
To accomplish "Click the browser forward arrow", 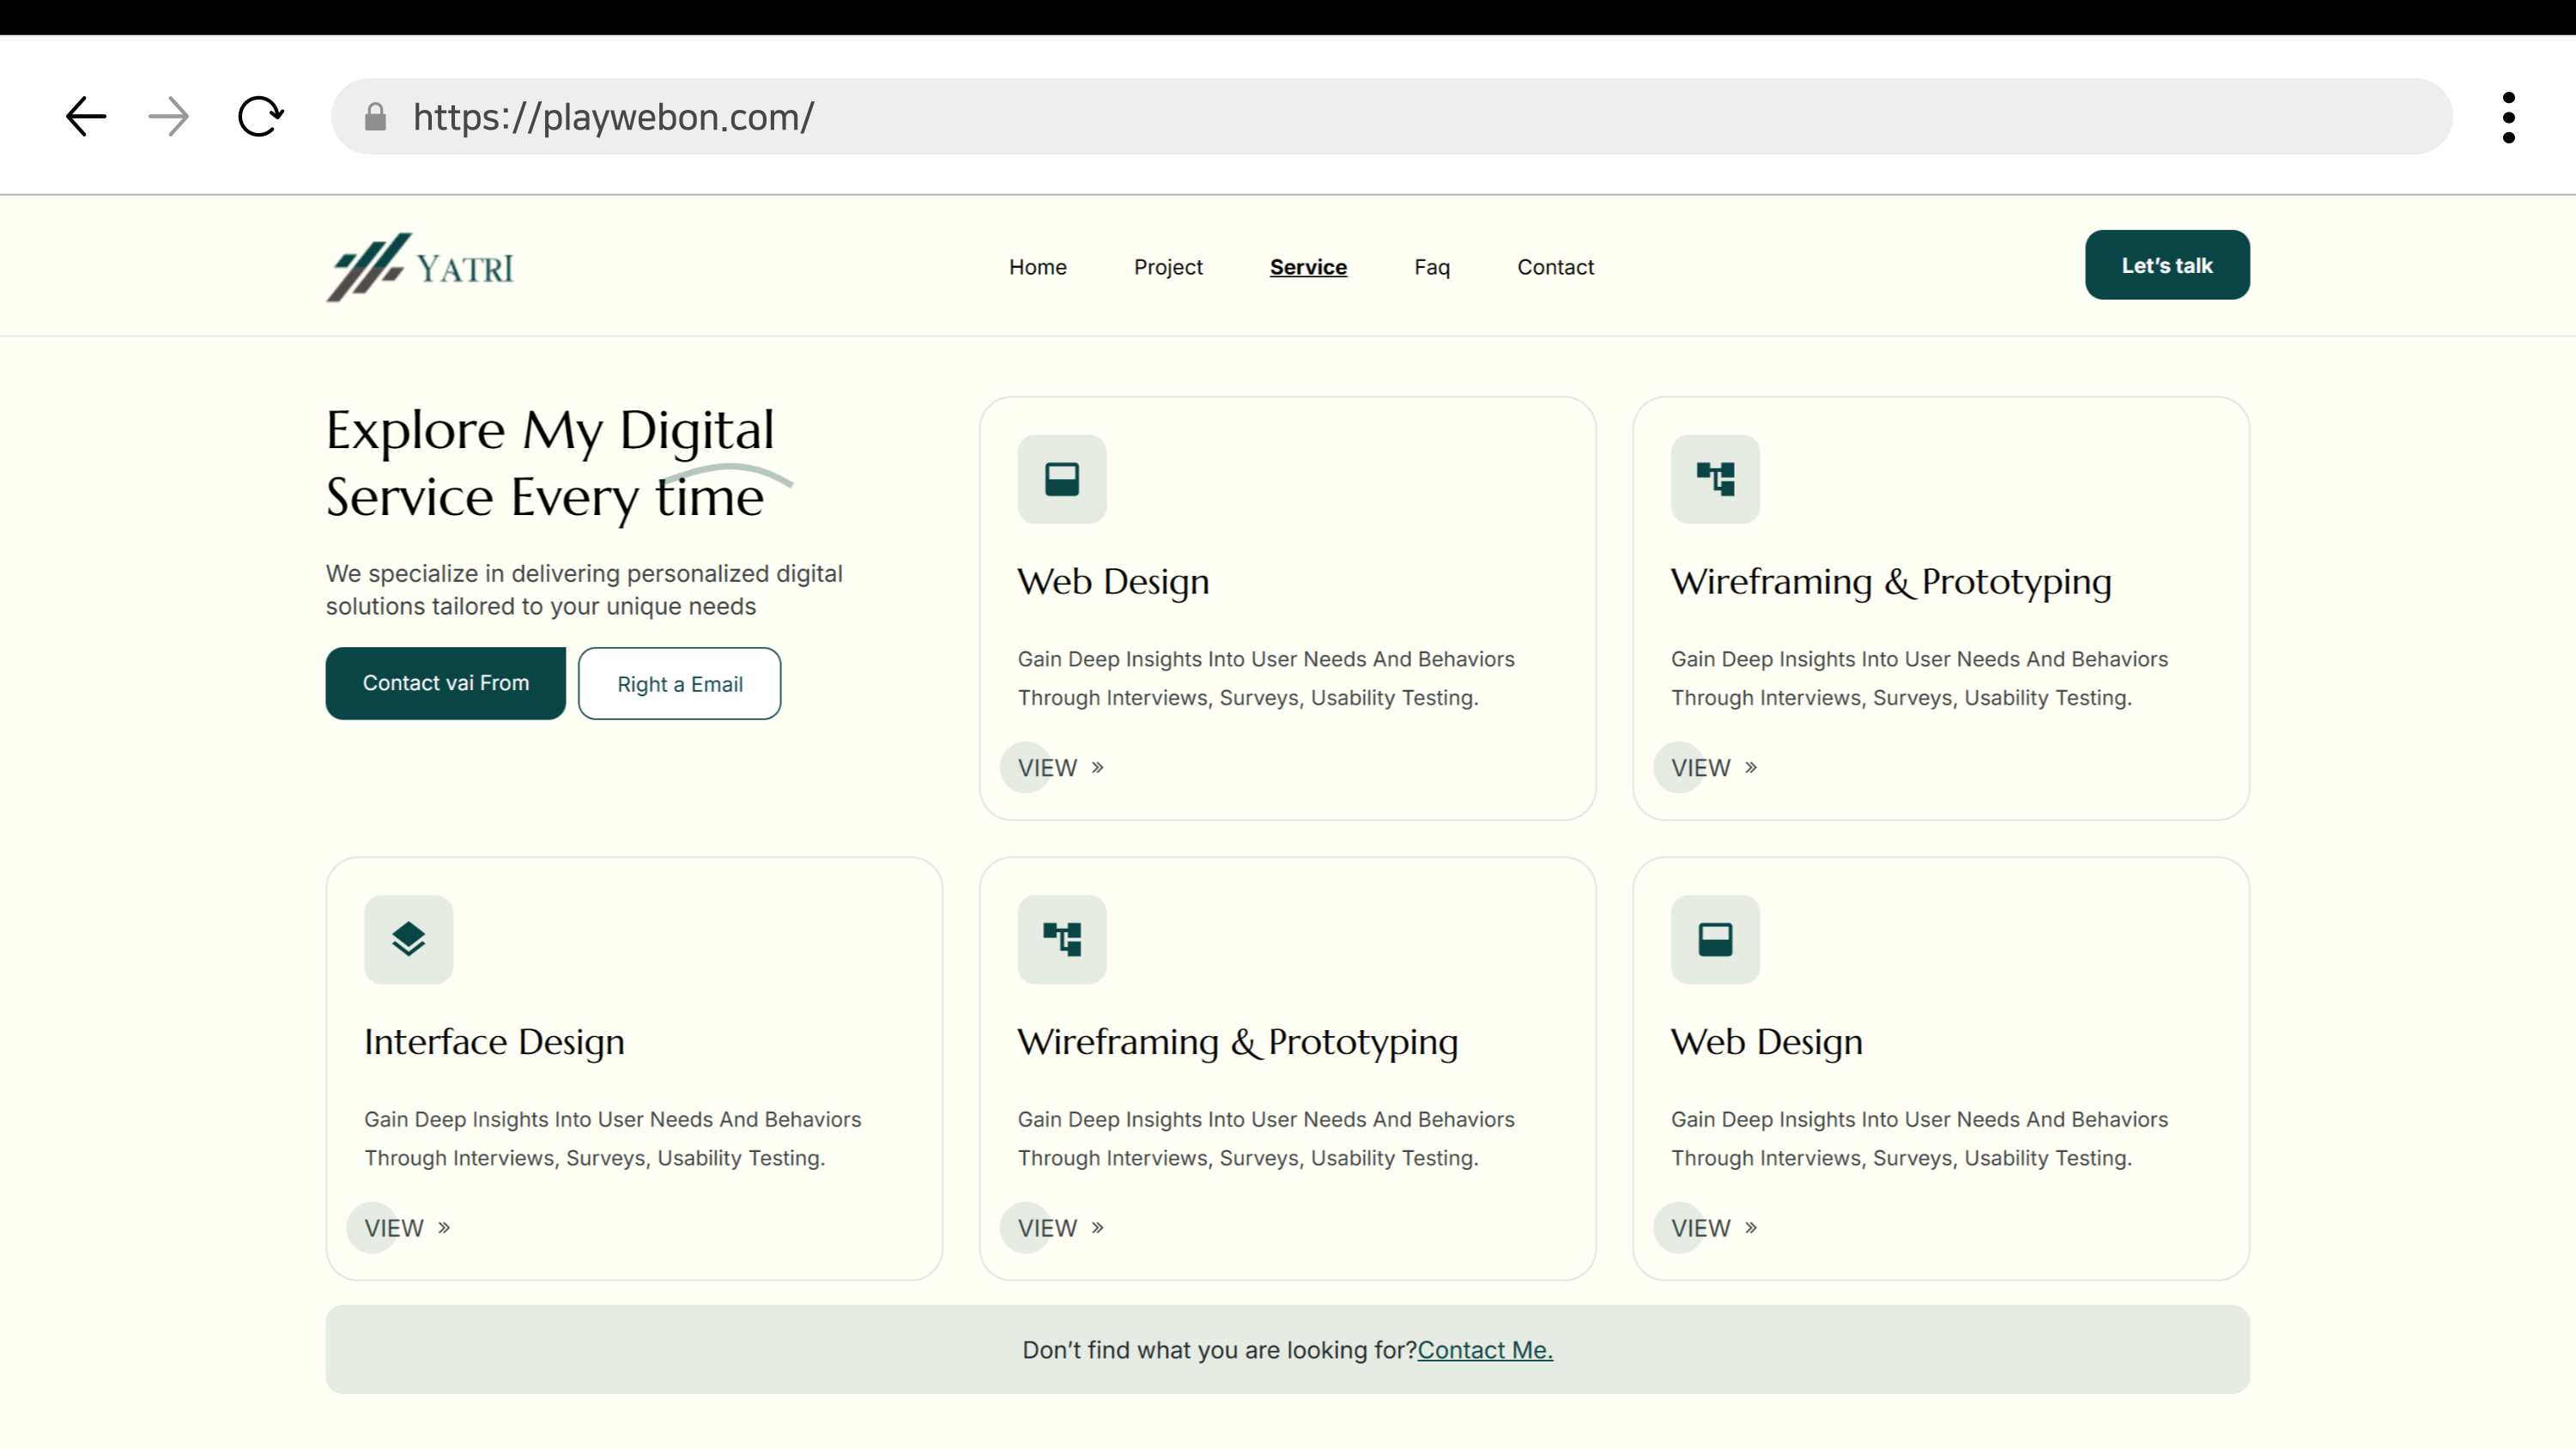I will tap(168, 117).
